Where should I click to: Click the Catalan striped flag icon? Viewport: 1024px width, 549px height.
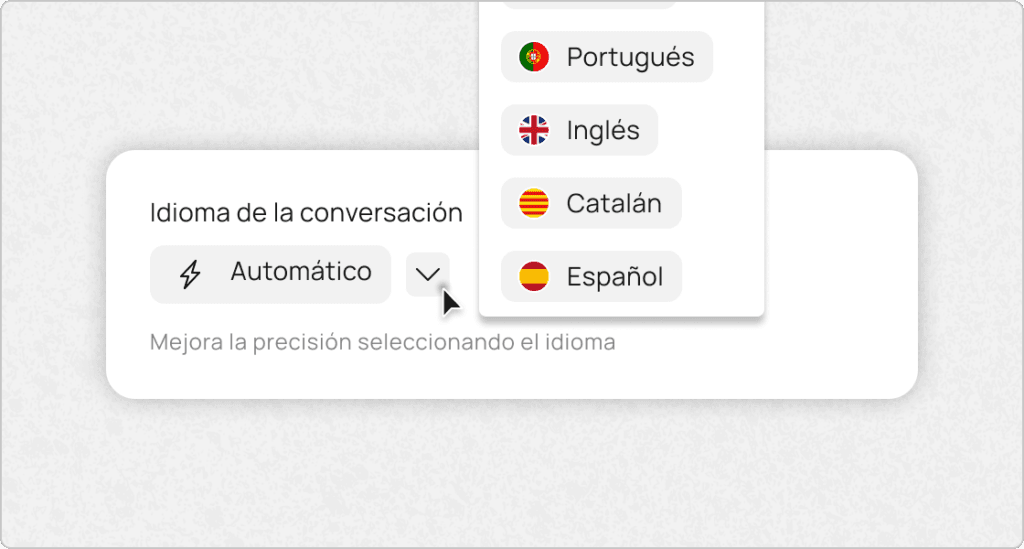pos(534,204)
